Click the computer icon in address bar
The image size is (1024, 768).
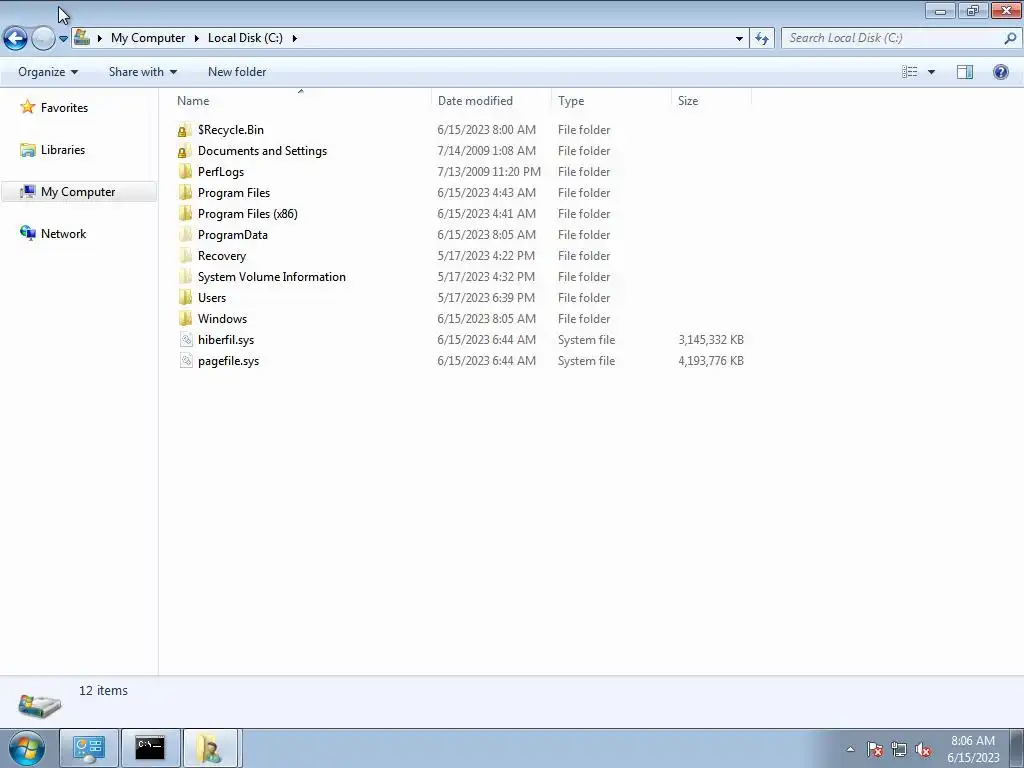(82, 37)
